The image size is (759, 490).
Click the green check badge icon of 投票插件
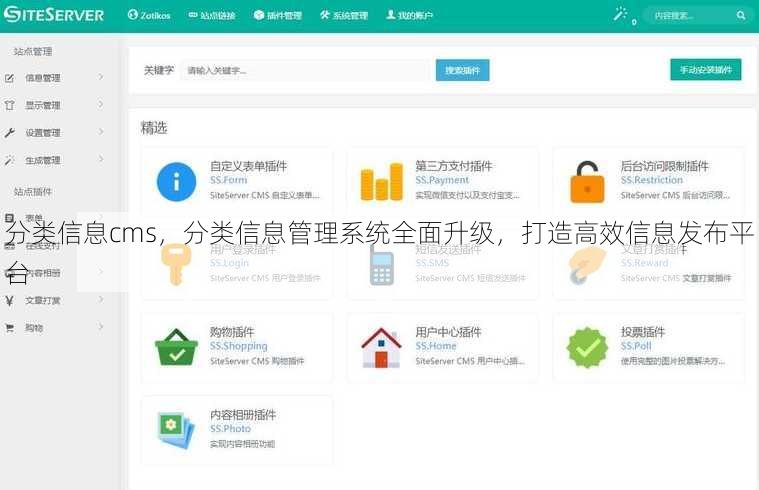click(x=587, y=347)
